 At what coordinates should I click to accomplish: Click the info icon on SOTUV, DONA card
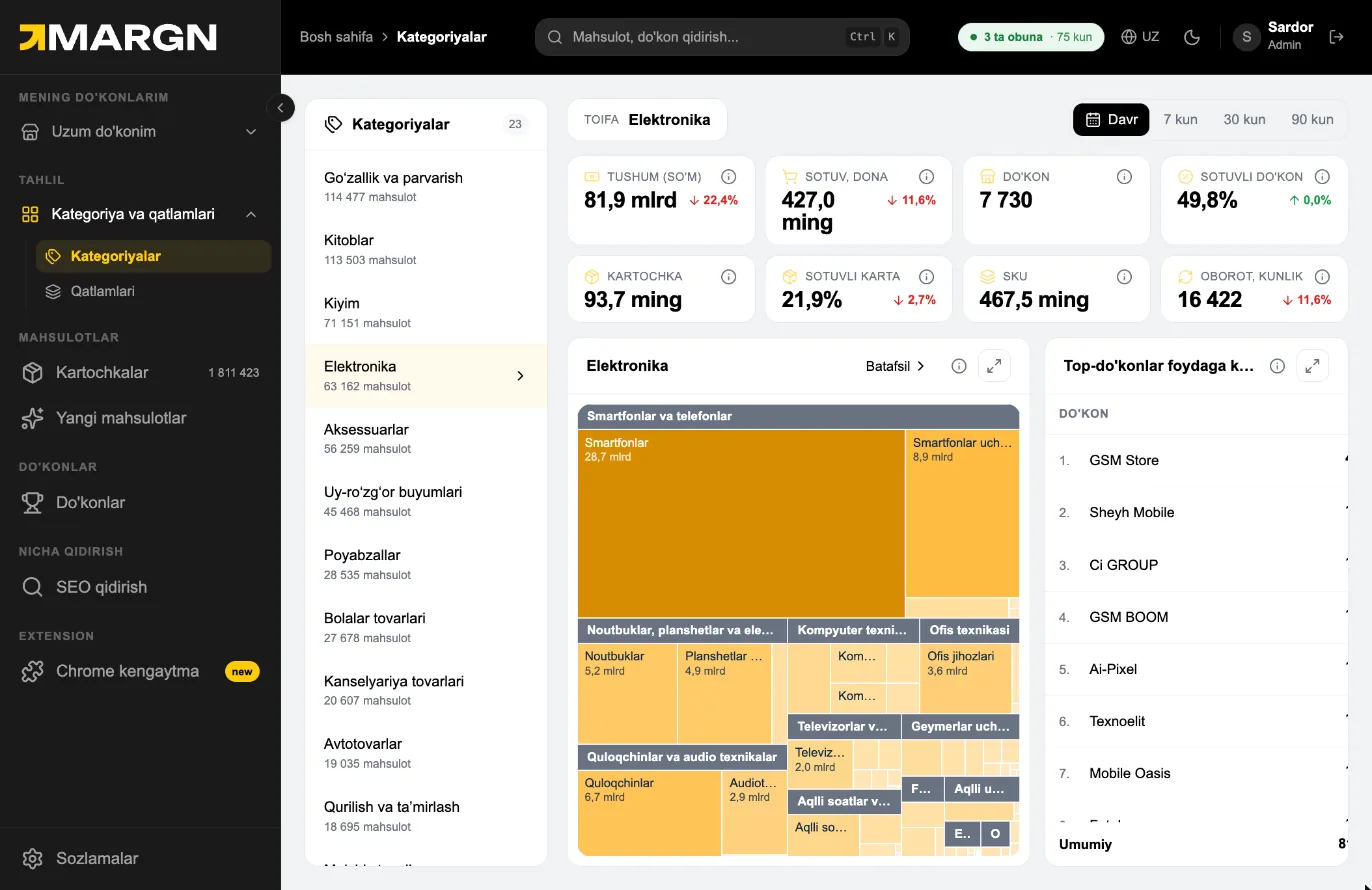click(x=927, y=176)
